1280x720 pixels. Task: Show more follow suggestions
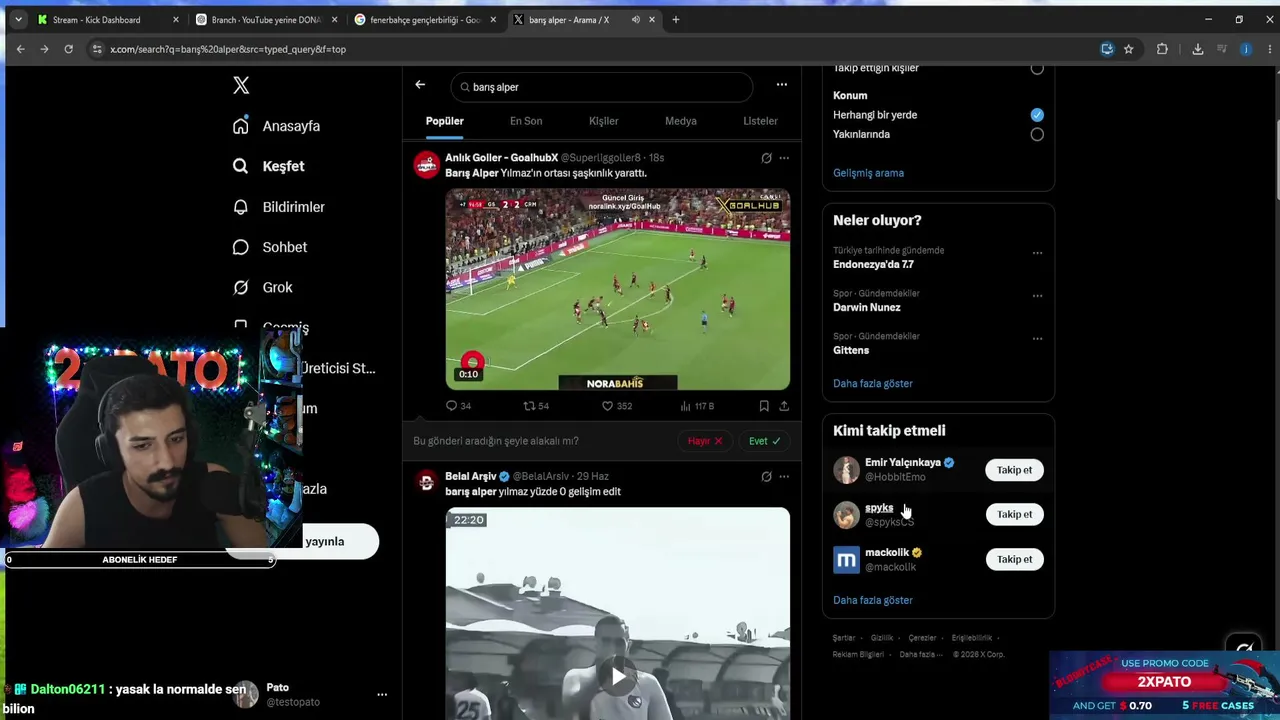pos(873,600)
